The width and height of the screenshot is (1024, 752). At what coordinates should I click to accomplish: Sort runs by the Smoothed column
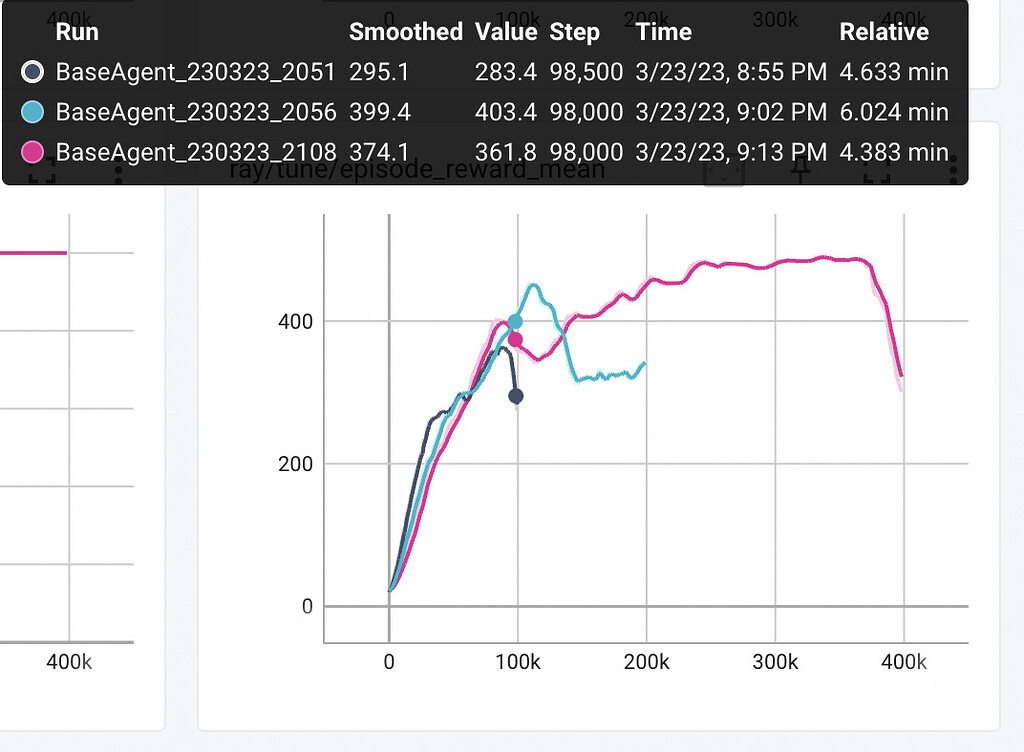coord(405,31)
